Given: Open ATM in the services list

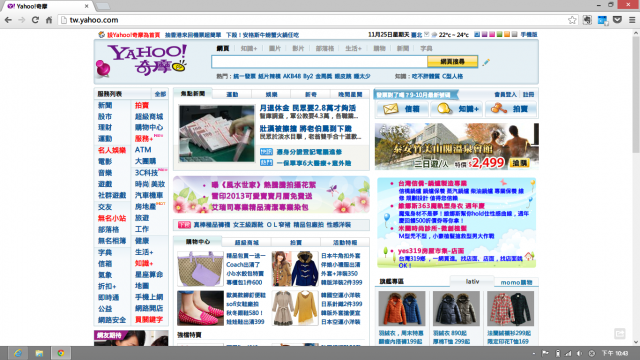Looking at the screenshot, I should point(143,150).
